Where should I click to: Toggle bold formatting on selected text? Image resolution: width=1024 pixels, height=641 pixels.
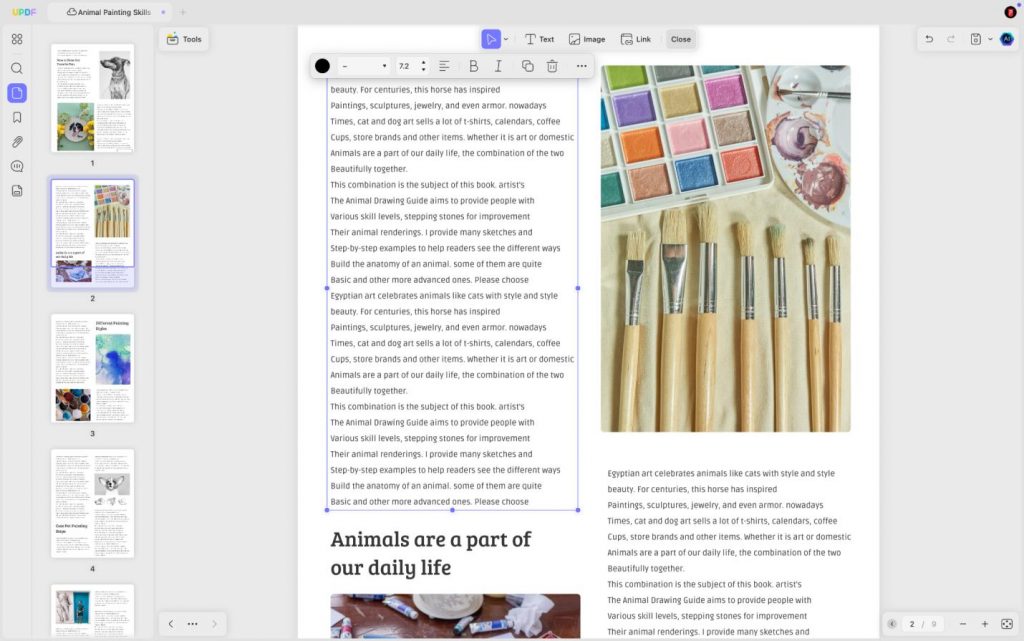click(x=473, y=66)
